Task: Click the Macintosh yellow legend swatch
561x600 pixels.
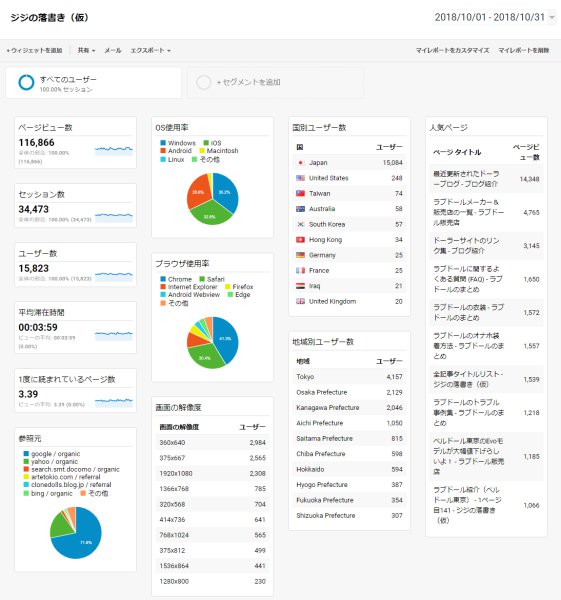Action: [202, 151]
